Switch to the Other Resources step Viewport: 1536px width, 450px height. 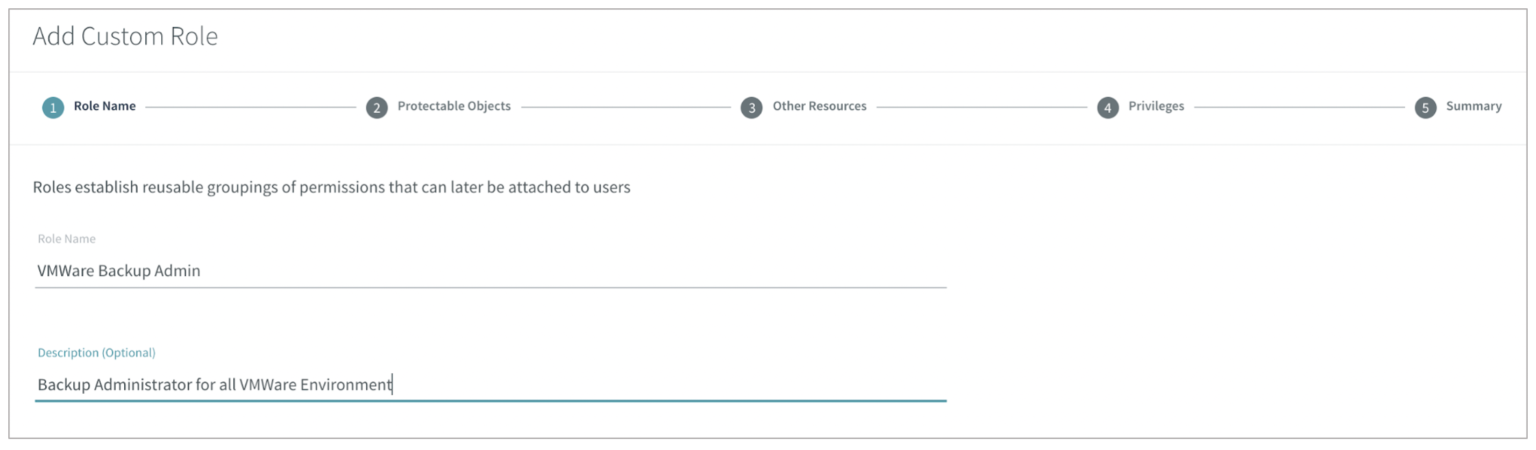click(819, 106)
